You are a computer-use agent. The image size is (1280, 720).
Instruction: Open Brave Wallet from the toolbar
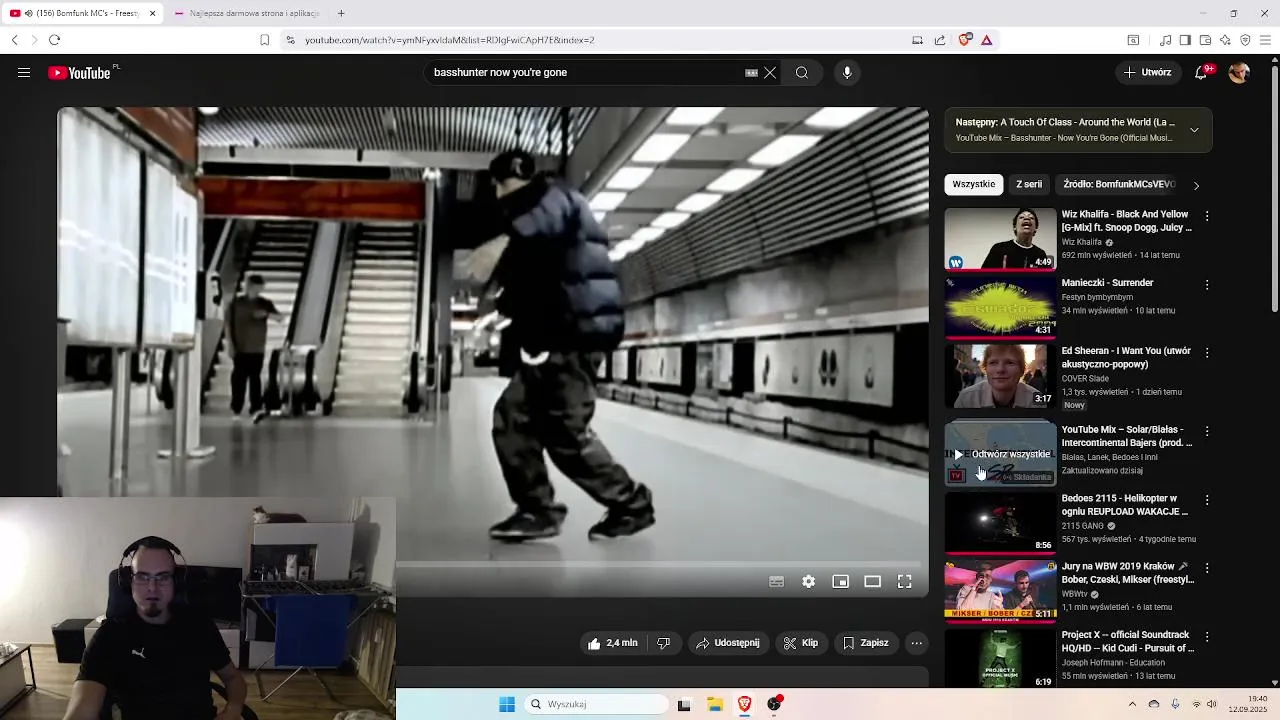tap(1205, 40)
